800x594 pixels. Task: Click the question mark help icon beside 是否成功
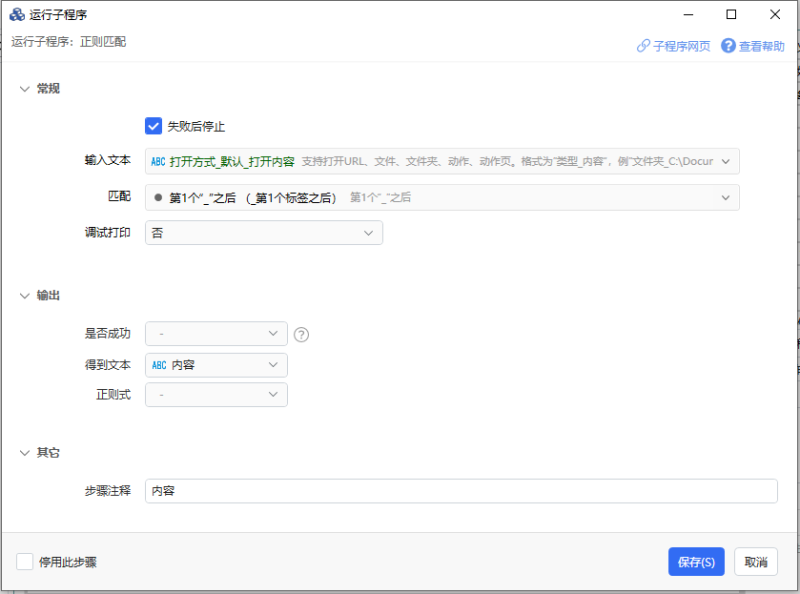(301, 334)
